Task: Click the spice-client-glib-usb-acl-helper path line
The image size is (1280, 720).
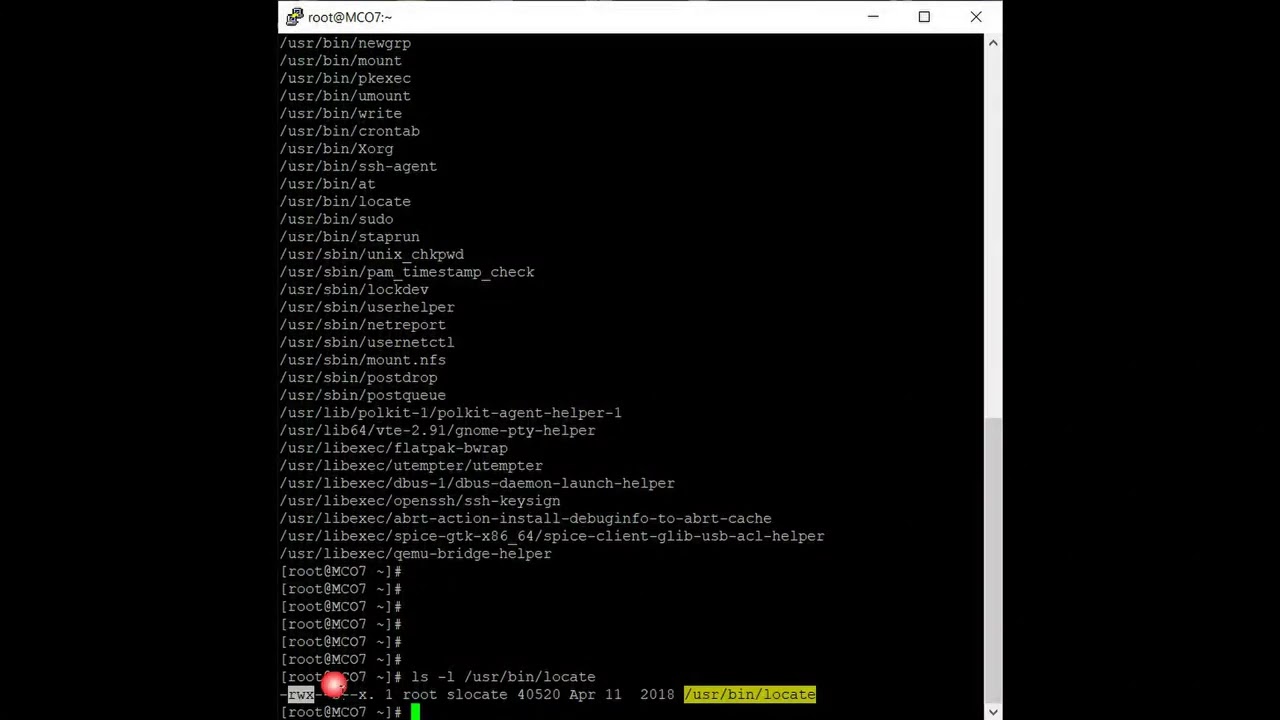Action: point(552,536)
